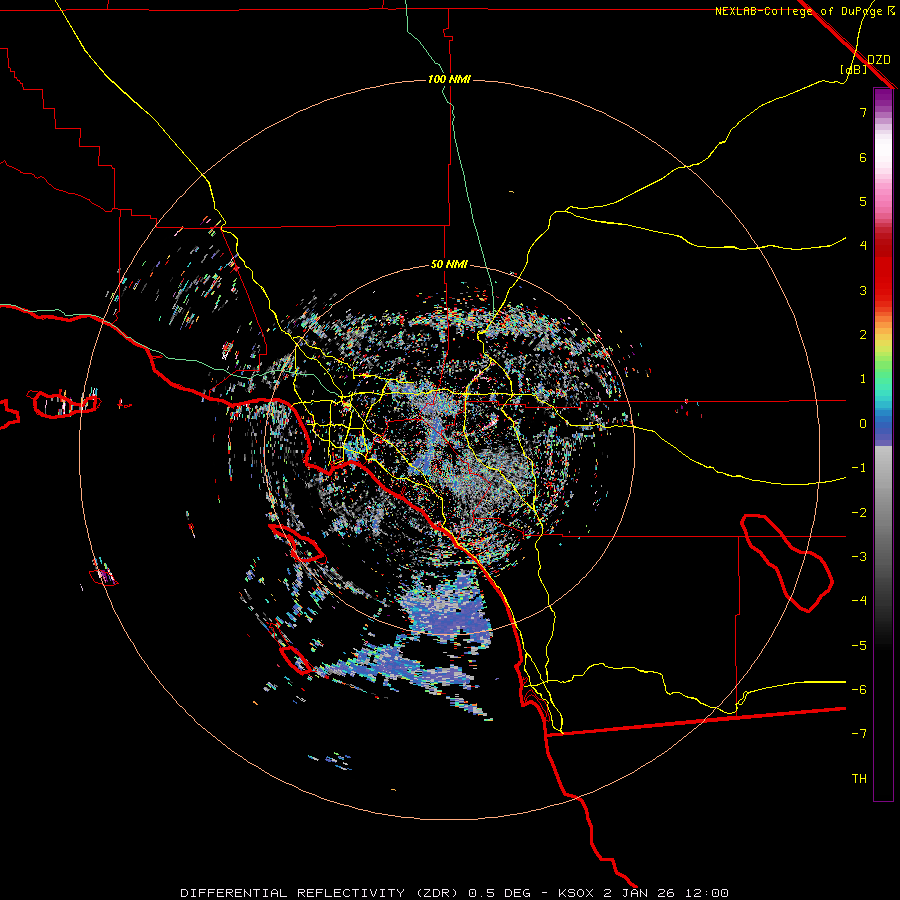Click the [dB] unit label
Viewport: 900px width, 900px height.
tap(854, 70)
